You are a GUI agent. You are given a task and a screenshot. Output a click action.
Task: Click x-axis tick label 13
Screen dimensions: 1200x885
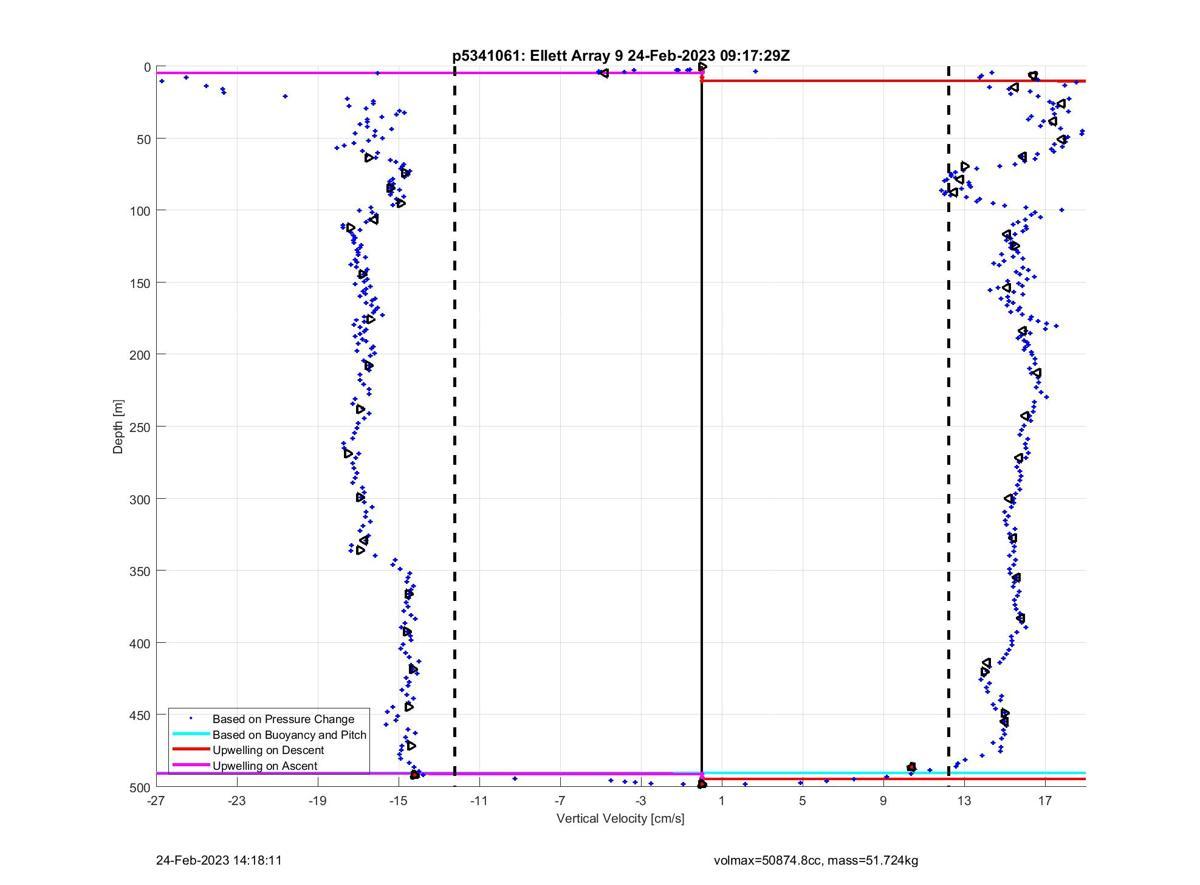(964, 800)
